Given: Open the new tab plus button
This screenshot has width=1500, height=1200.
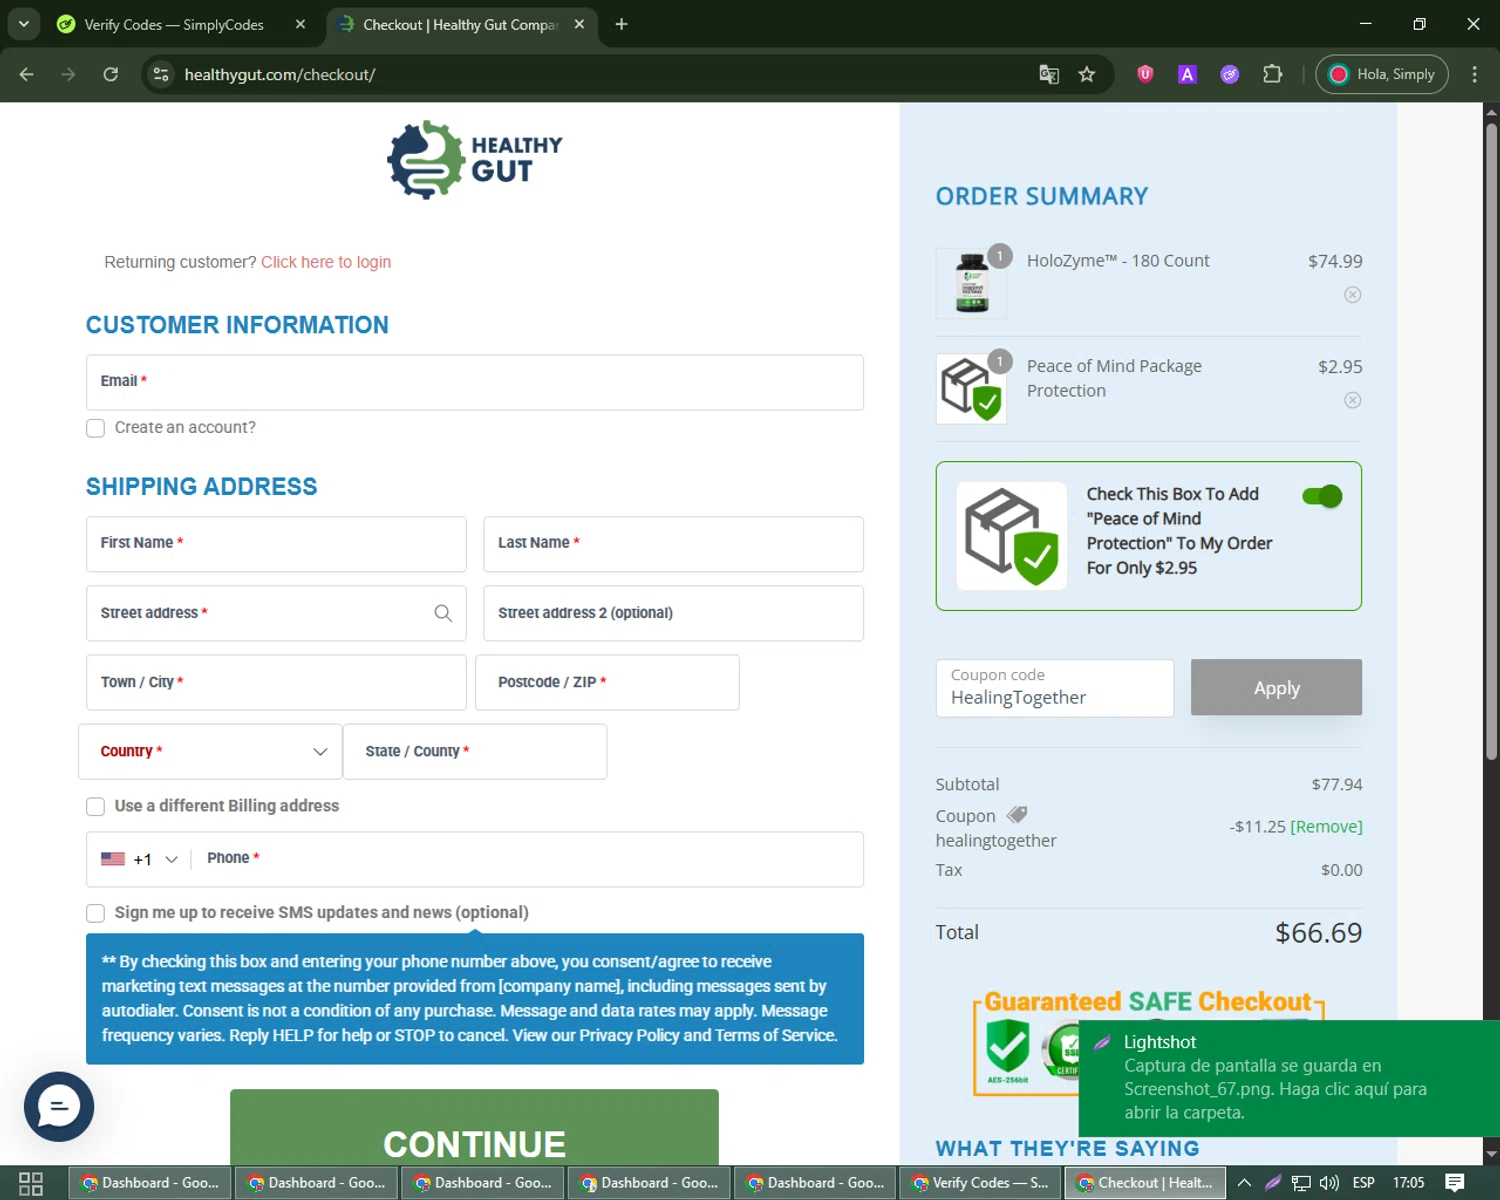Looking at the screenshot, I should (x=621, y=24).
